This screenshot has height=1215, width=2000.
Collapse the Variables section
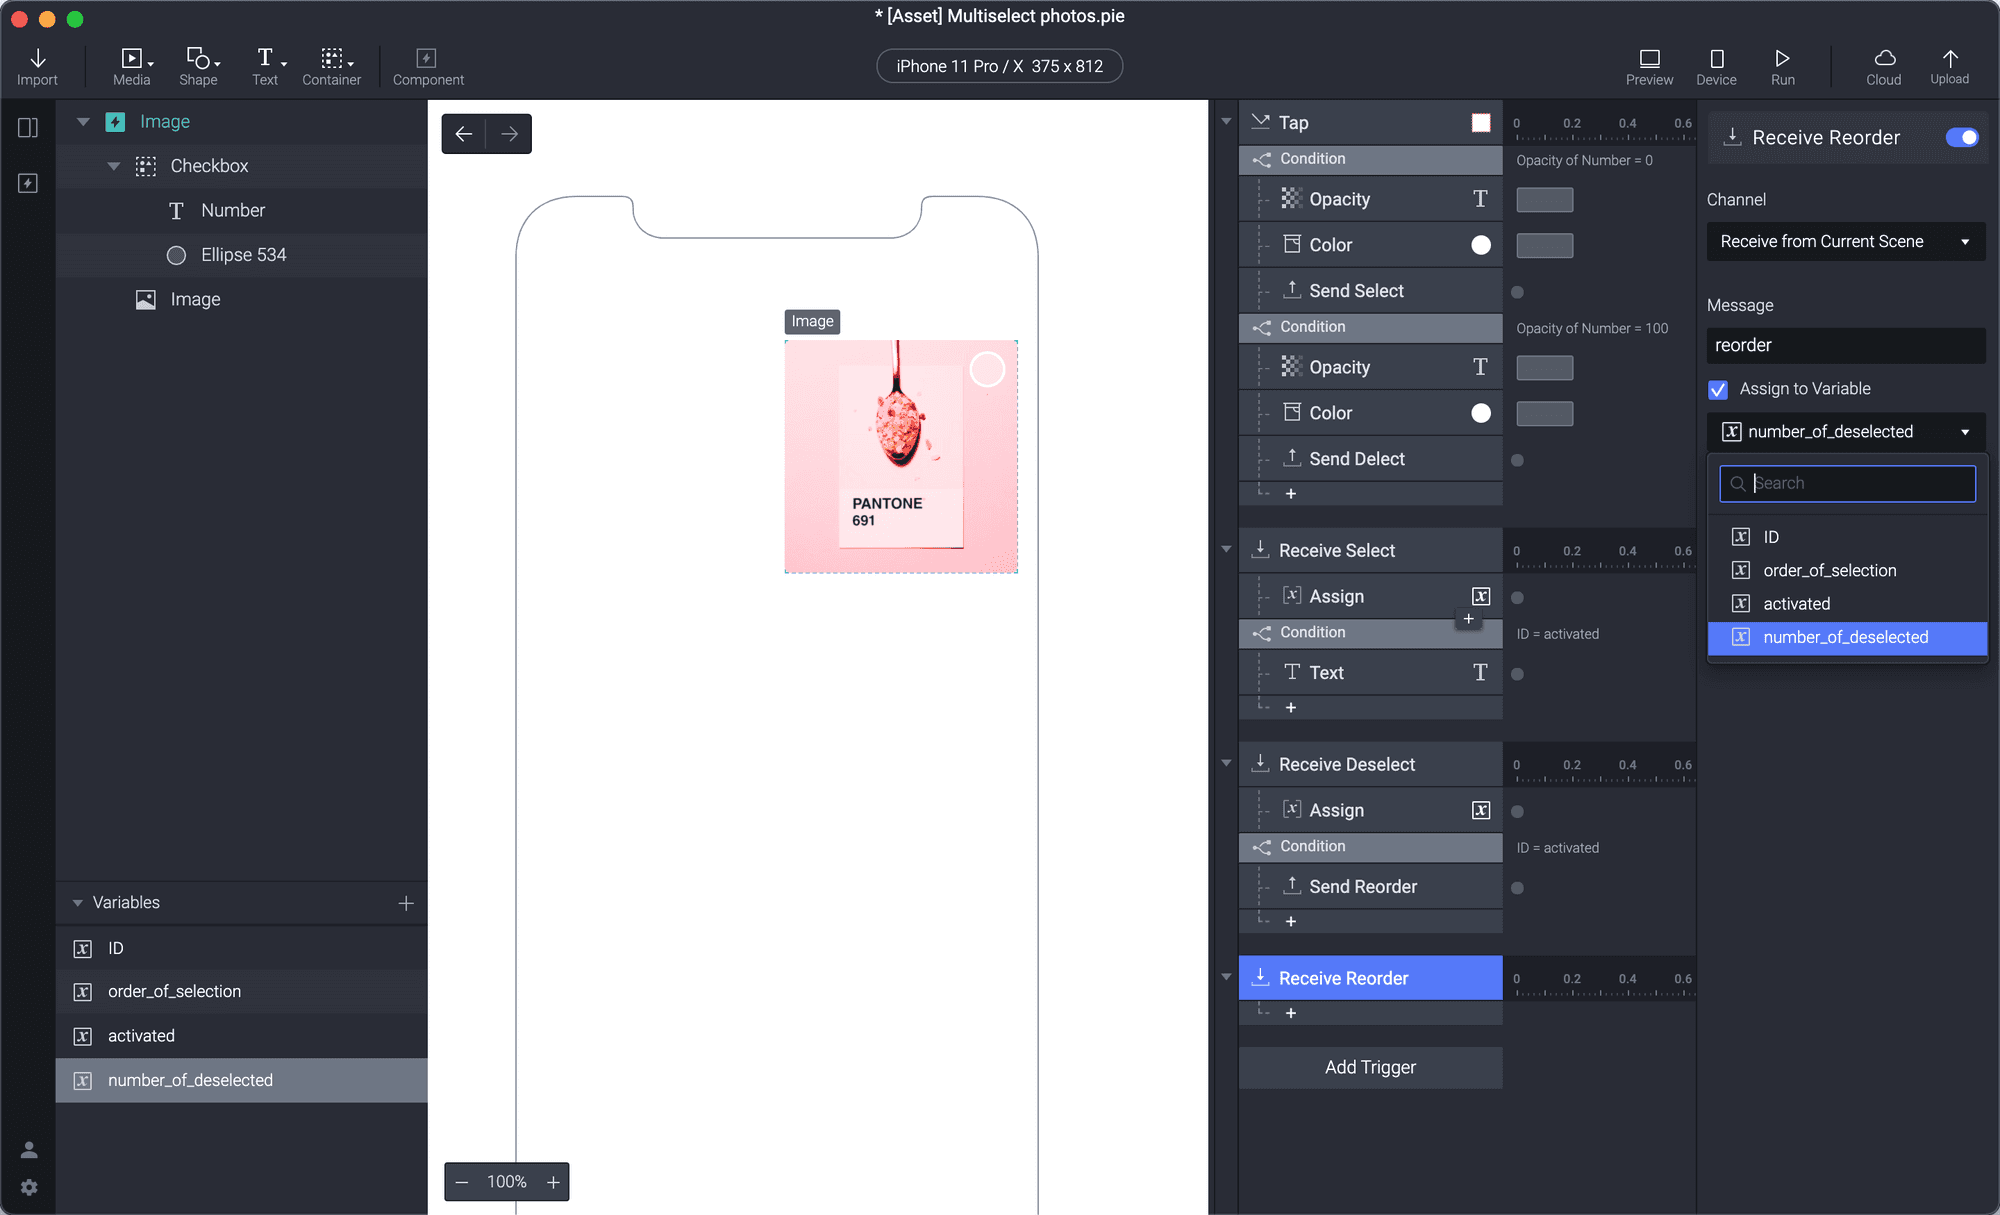[x=78, y=903]
